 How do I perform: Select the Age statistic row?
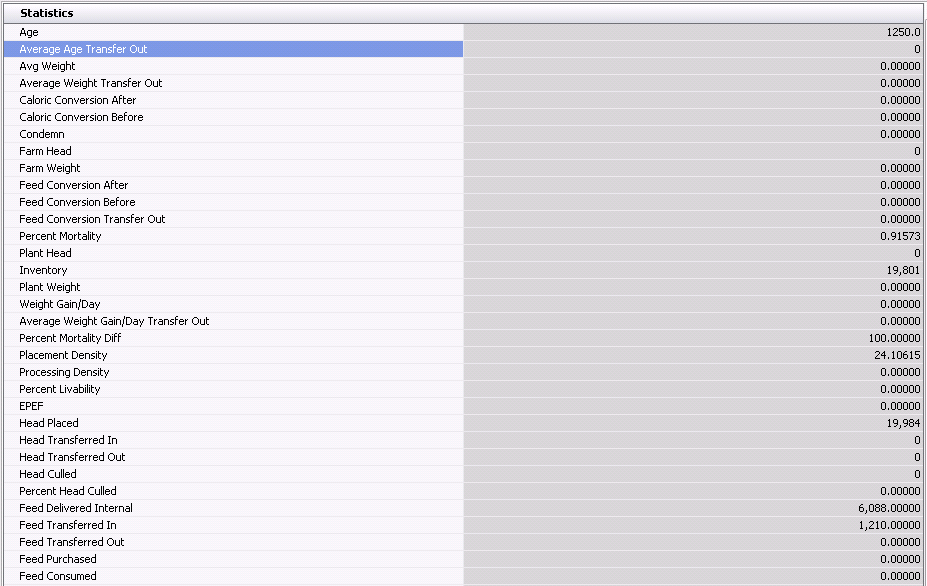(29, 32)
